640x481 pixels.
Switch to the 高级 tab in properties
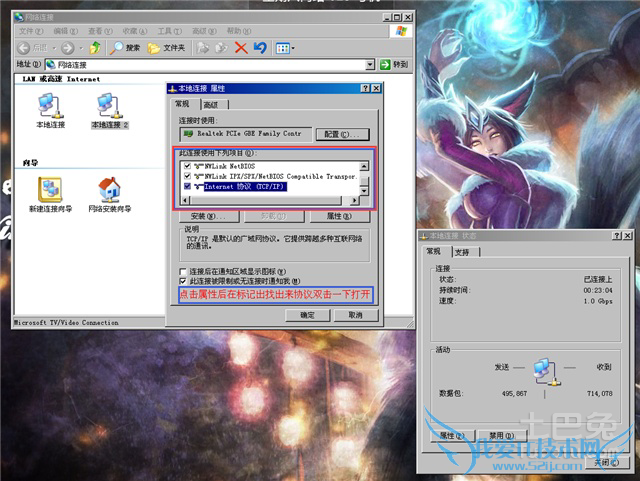pos(211,104)
